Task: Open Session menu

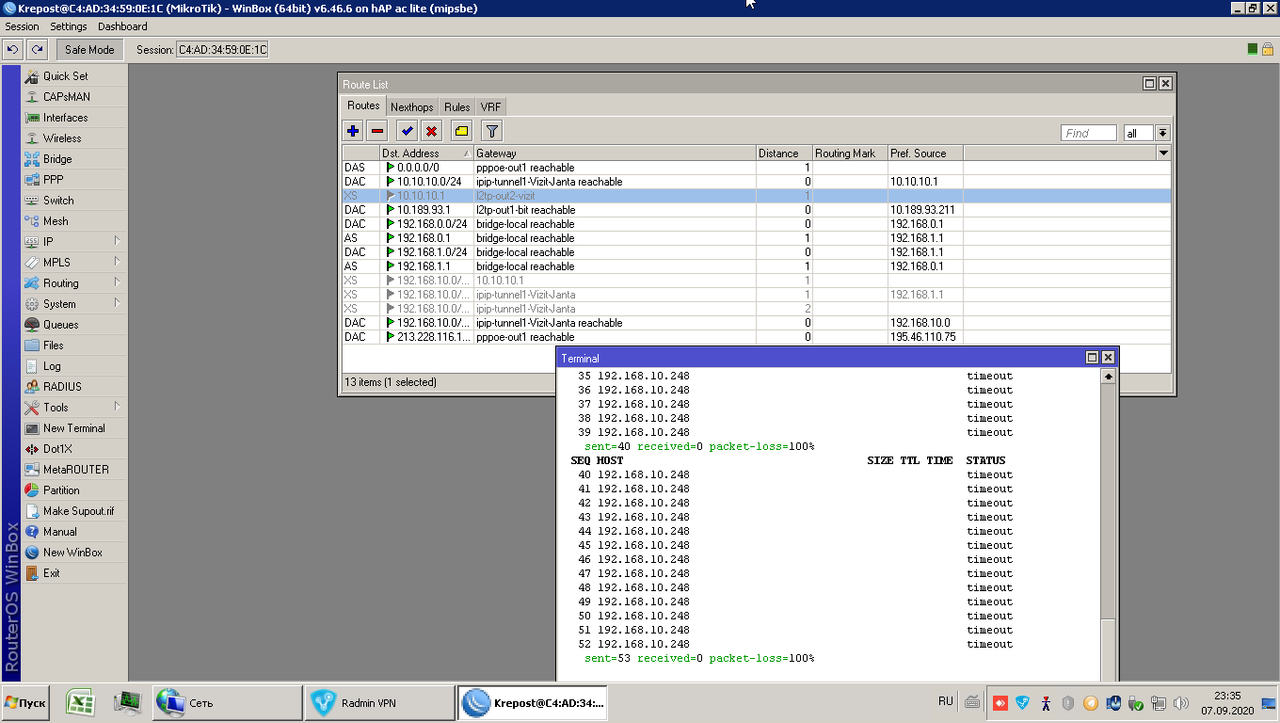Action: click(x=22, y=26)
